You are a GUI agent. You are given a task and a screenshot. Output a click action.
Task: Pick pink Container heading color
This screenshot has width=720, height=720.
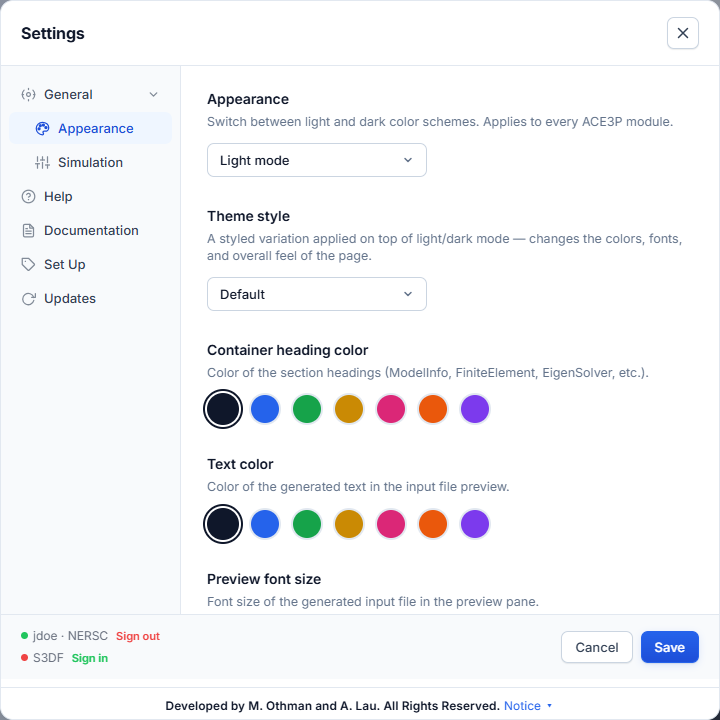click(391, 409)
